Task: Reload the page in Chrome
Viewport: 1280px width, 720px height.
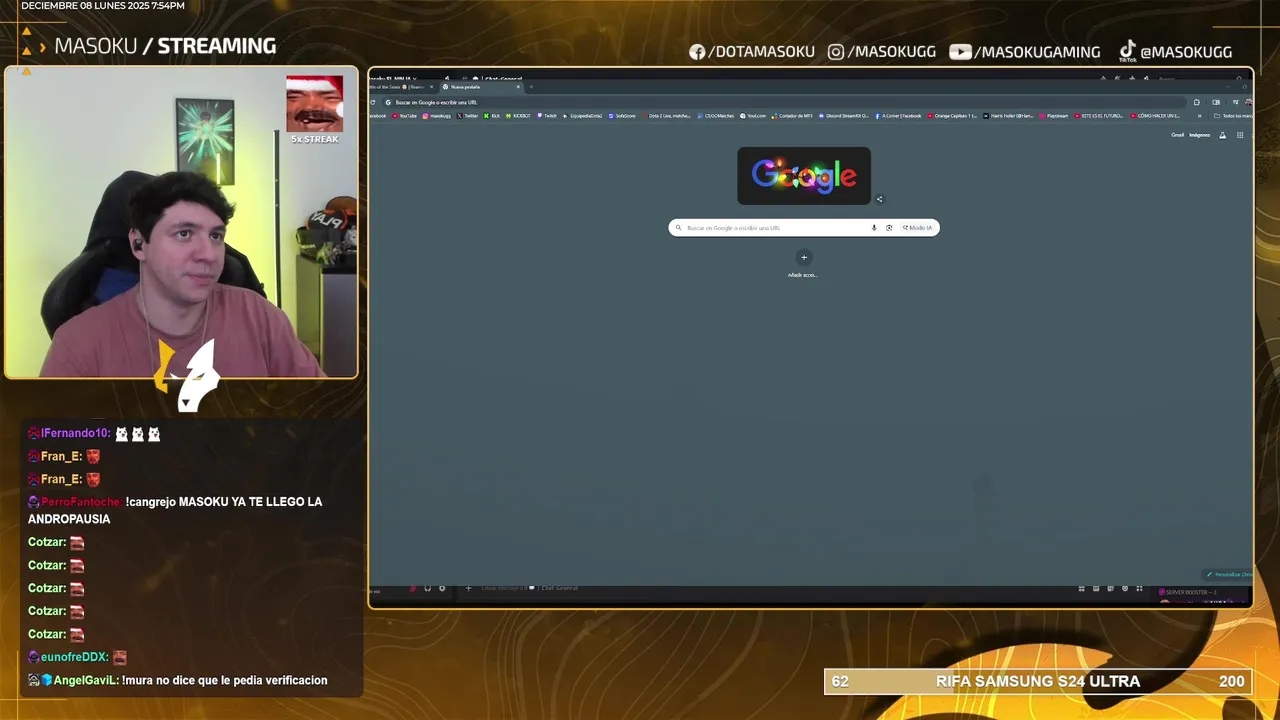Action: (373, 102)
